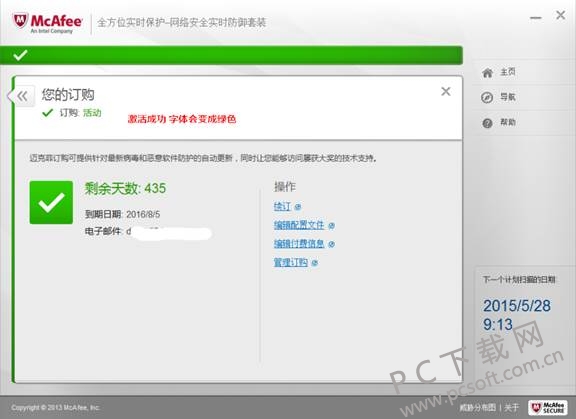The width and height of the screenshot is (576, 419).
Task: Click the 操作 heading
Action: [285, 187]
